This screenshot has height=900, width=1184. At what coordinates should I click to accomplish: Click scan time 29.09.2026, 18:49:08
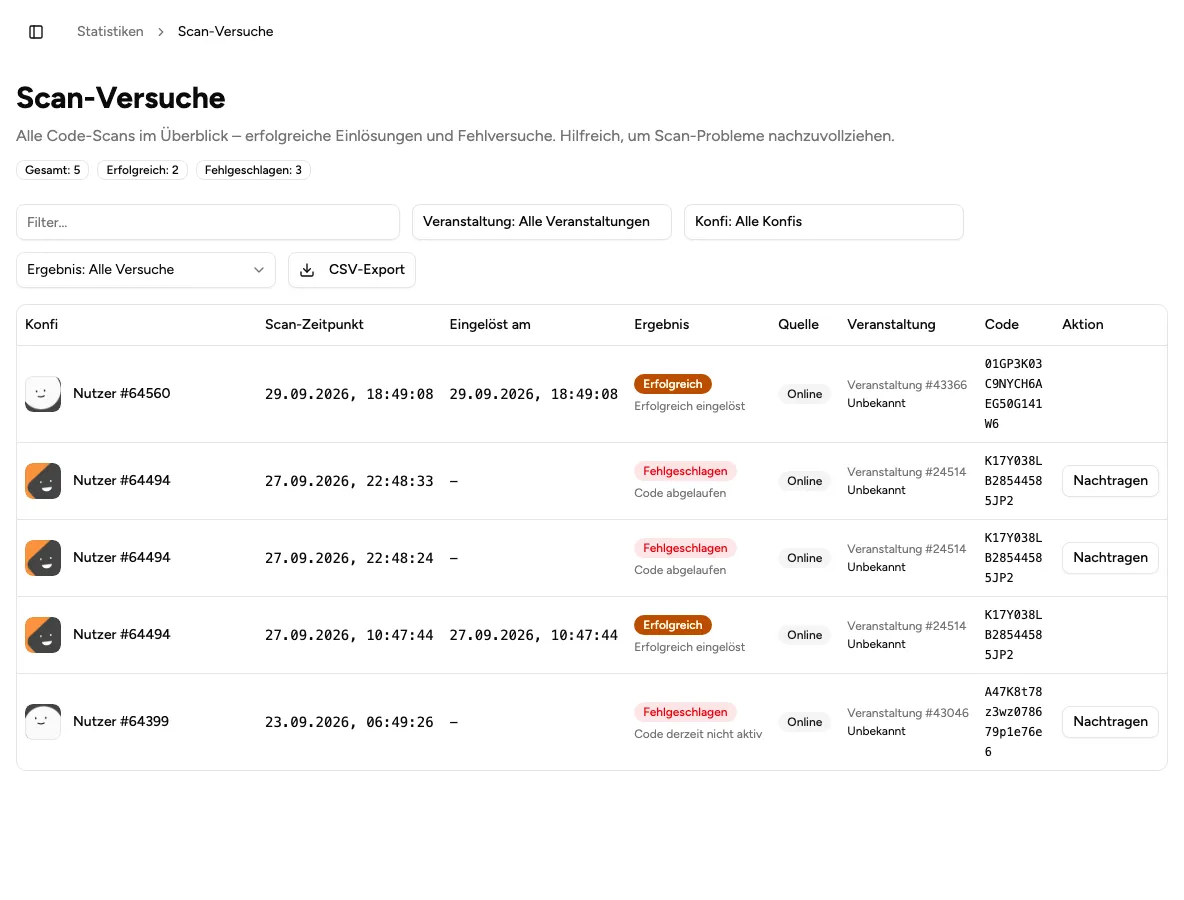[x=349, y=394]
